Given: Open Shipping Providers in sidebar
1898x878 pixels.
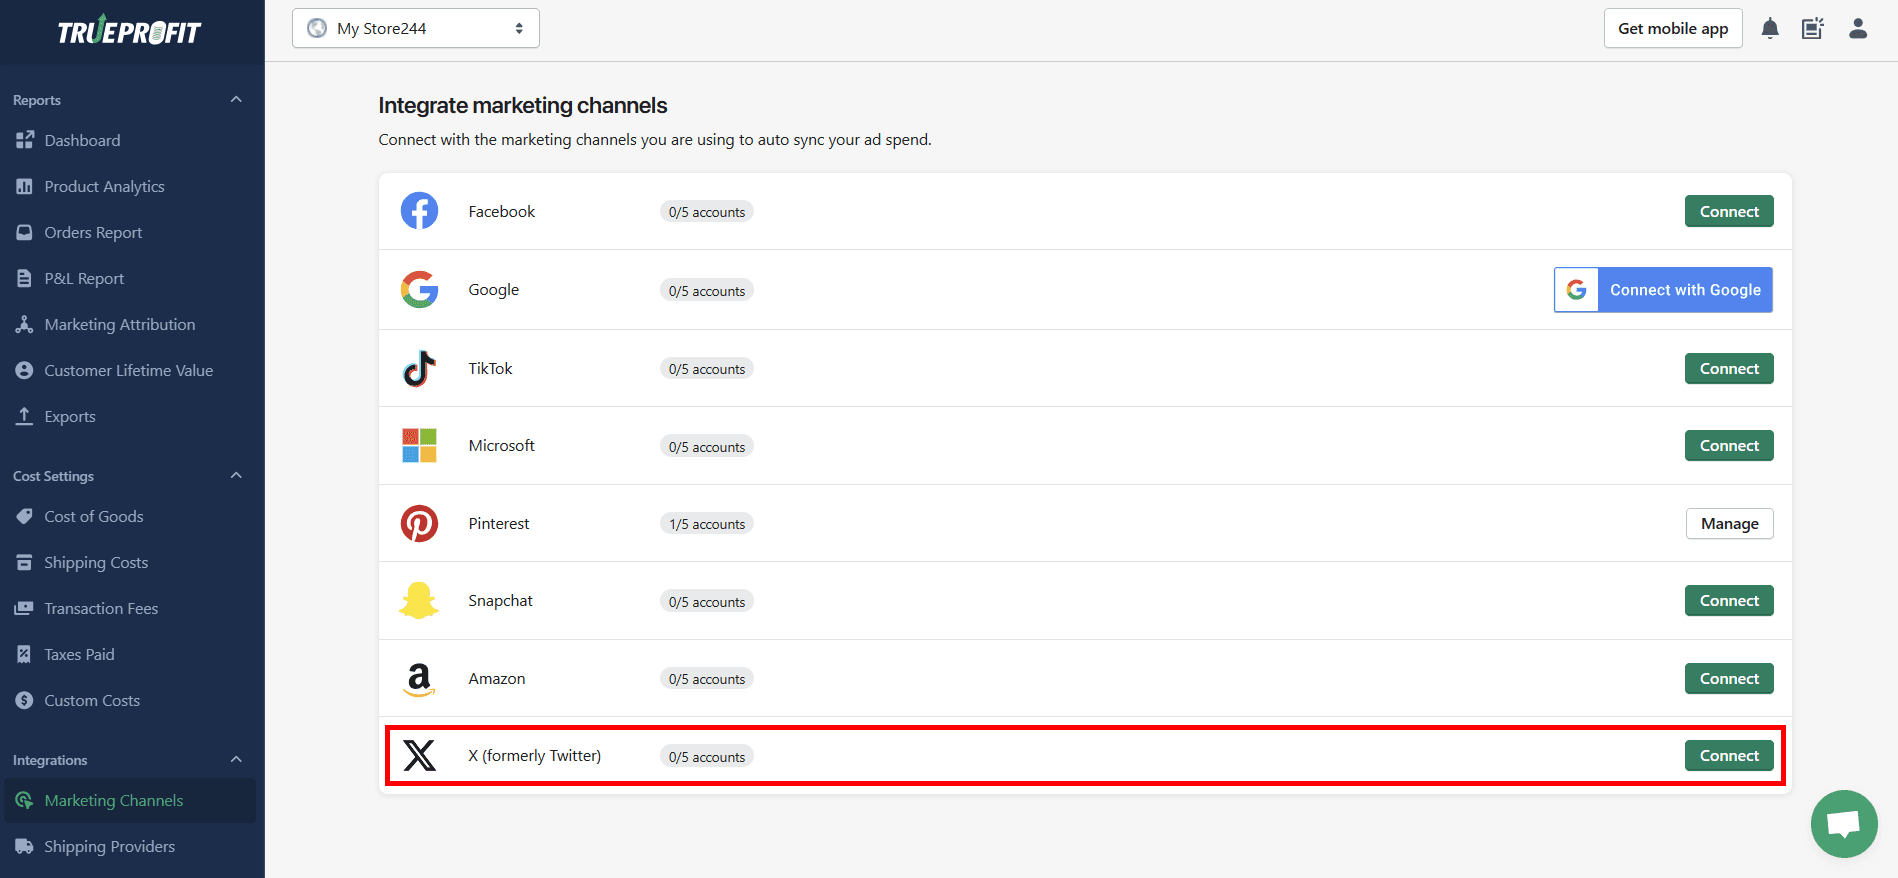Looking at the screenshot, I should (109, 846).
